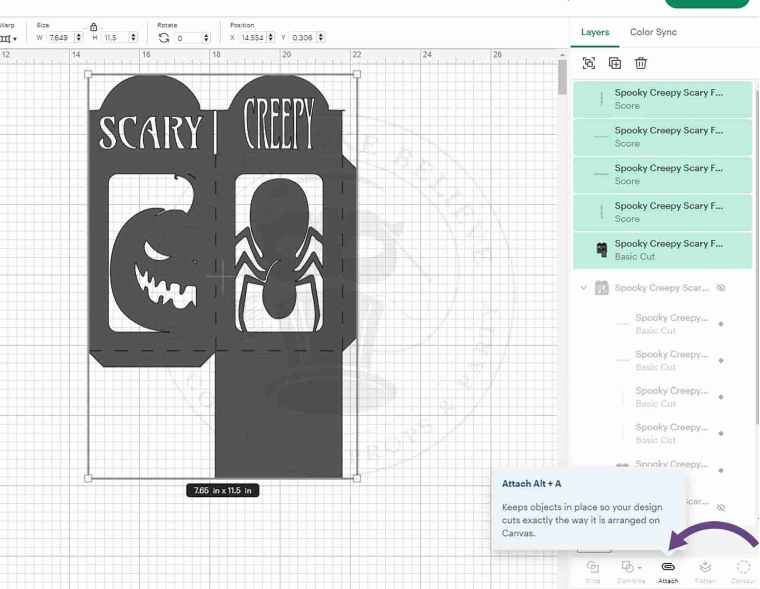Show the hidden Spooky Creepy Scar... group

tap(721, 288)
